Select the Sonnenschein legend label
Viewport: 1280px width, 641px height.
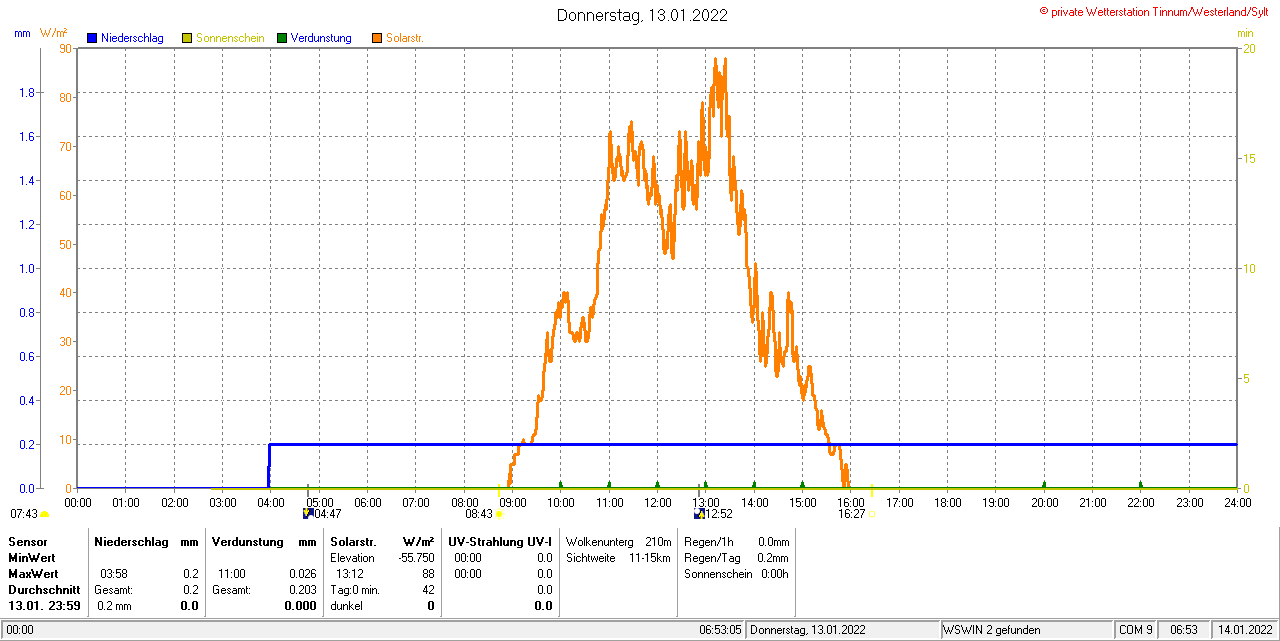click(x=230, y=38)
